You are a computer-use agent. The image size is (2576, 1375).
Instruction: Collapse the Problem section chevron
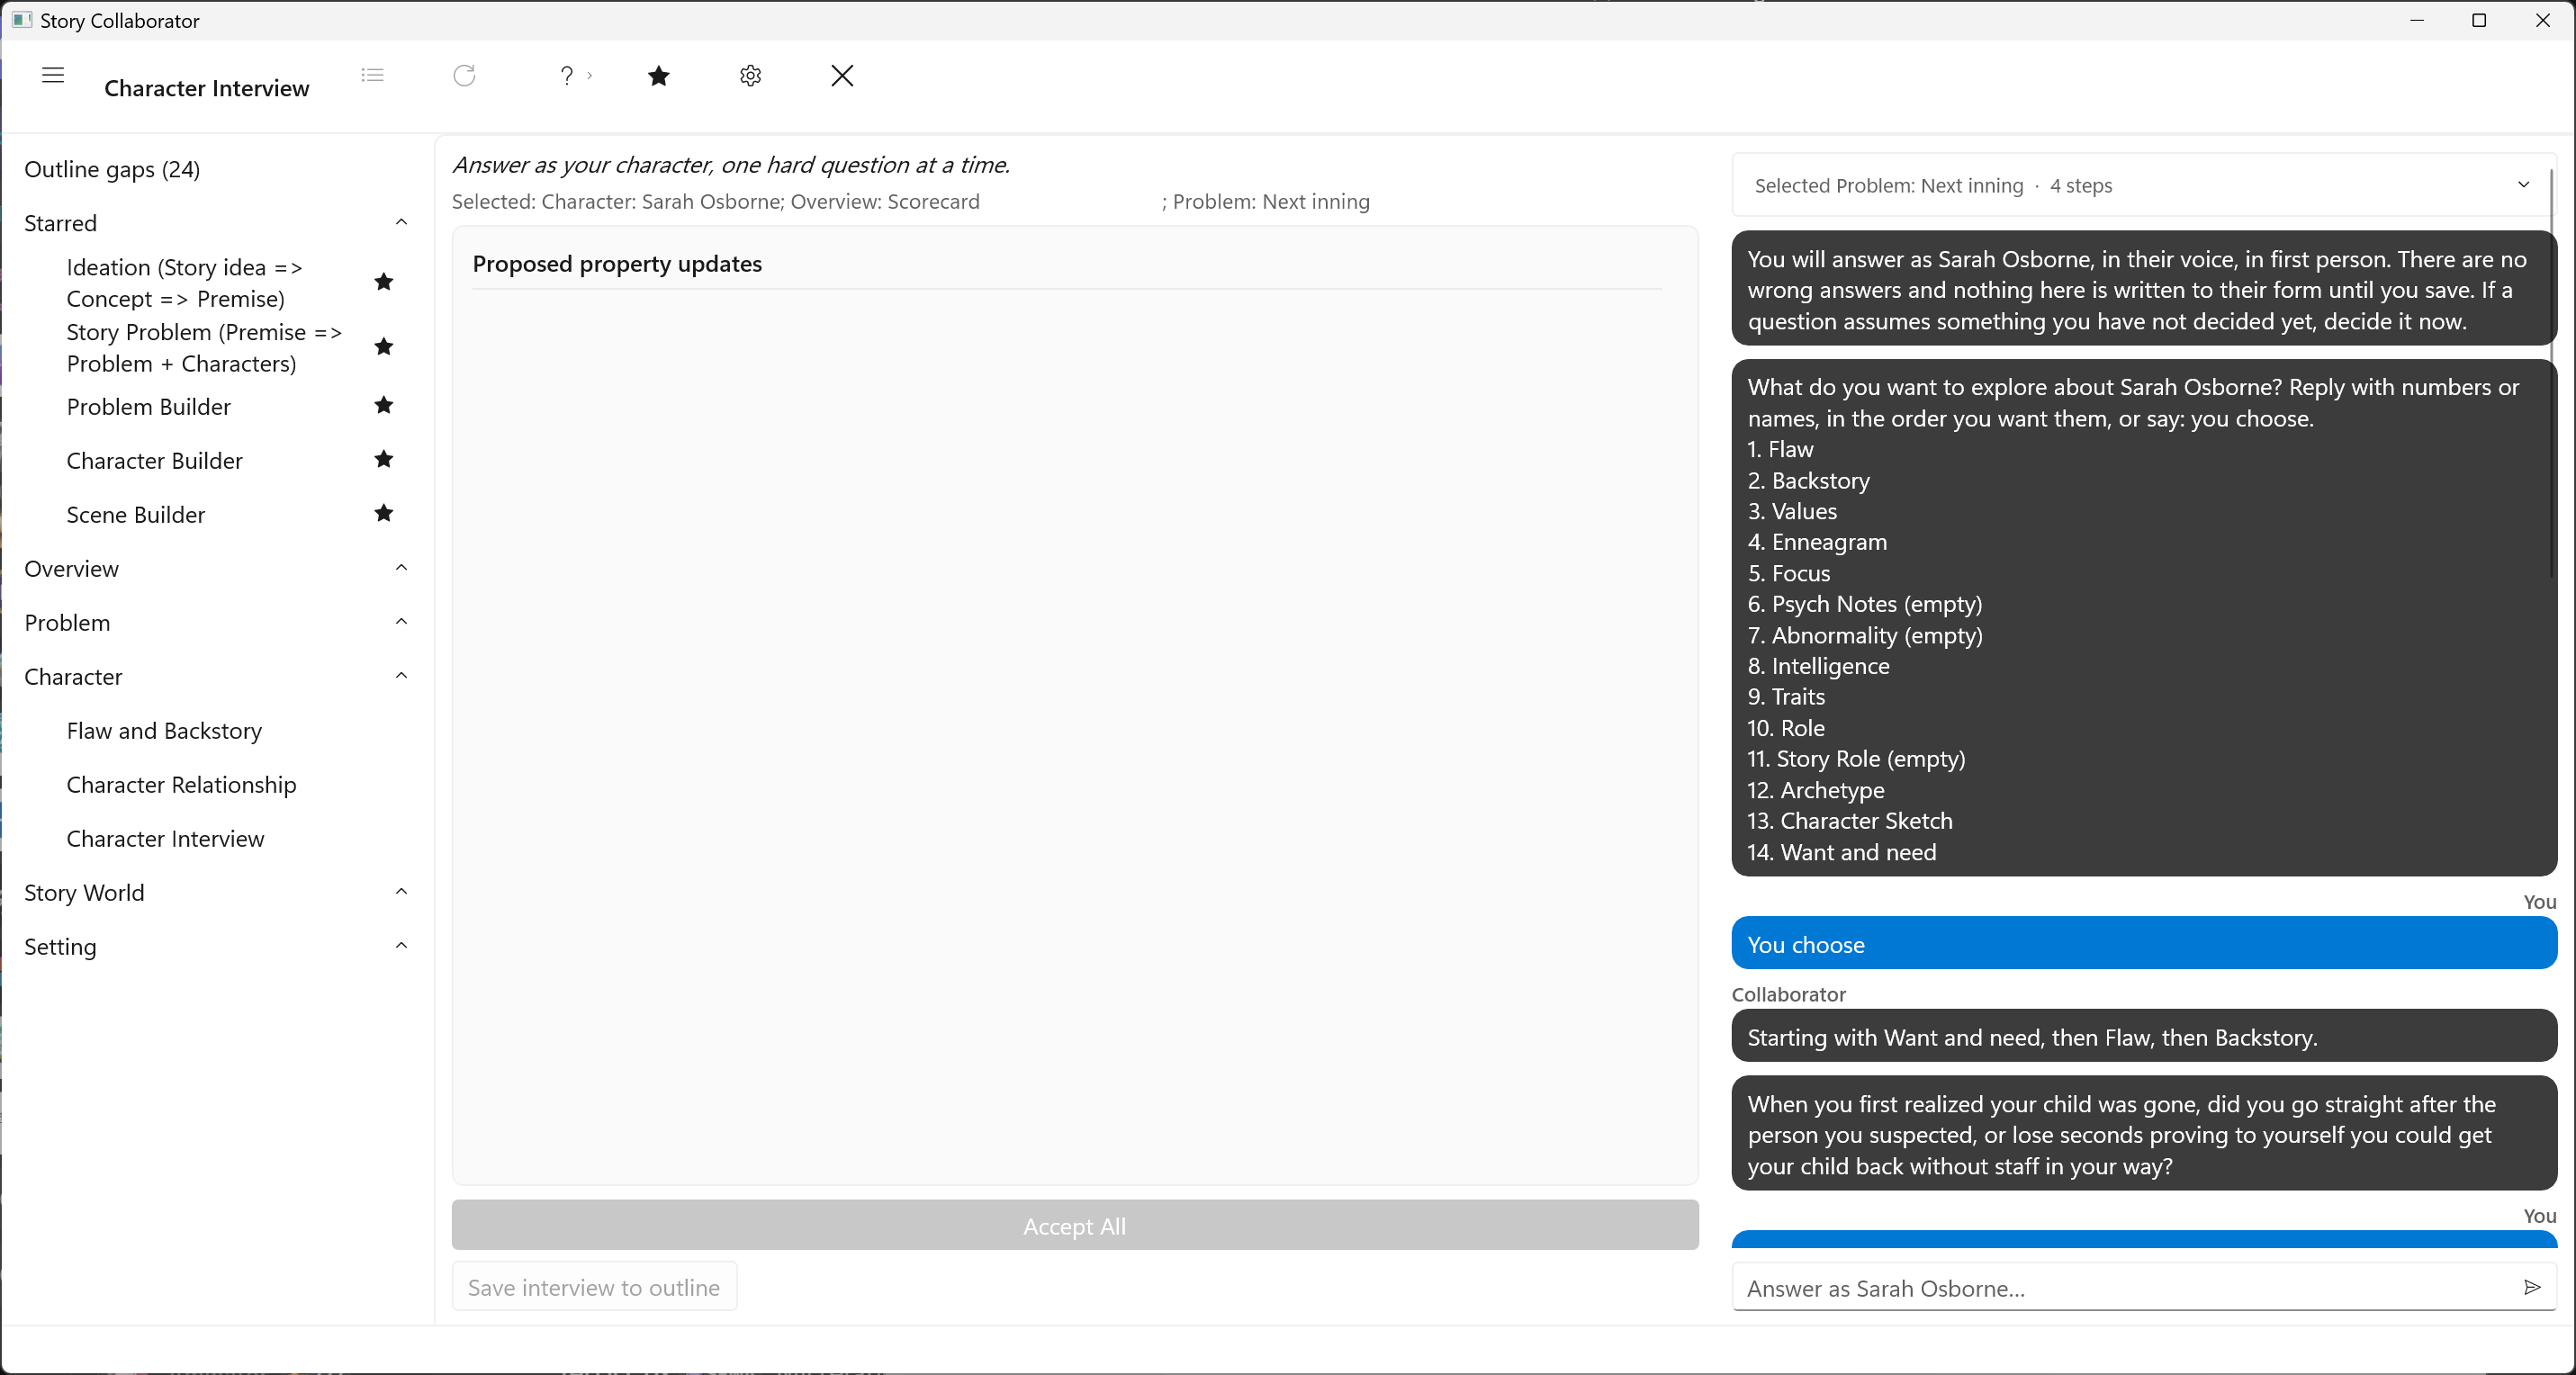tap(401, 622)
